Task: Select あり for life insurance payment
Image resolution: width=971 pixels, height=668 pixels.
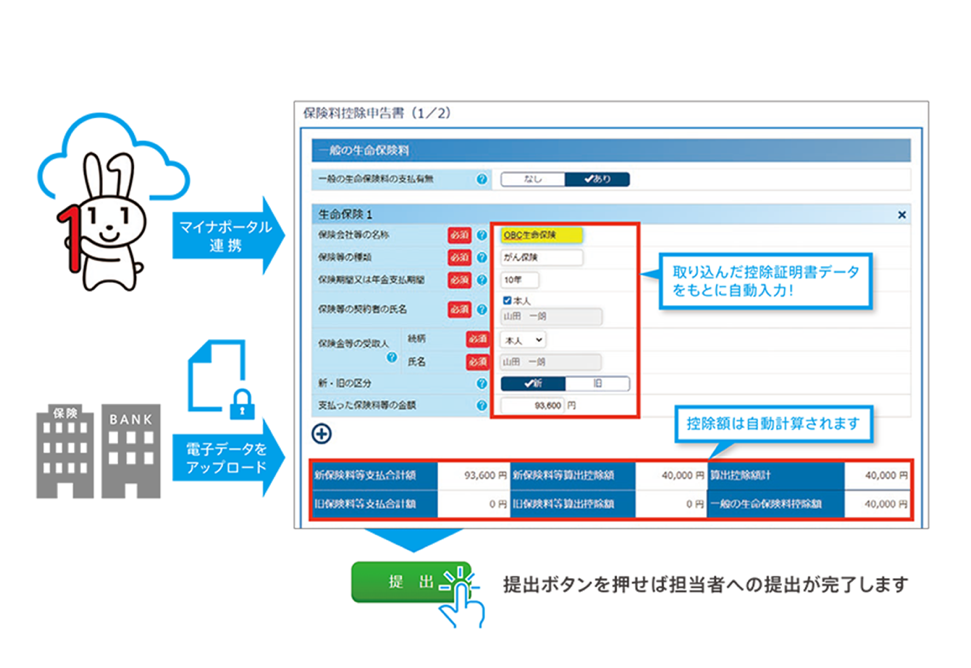Action: (596, 180)
